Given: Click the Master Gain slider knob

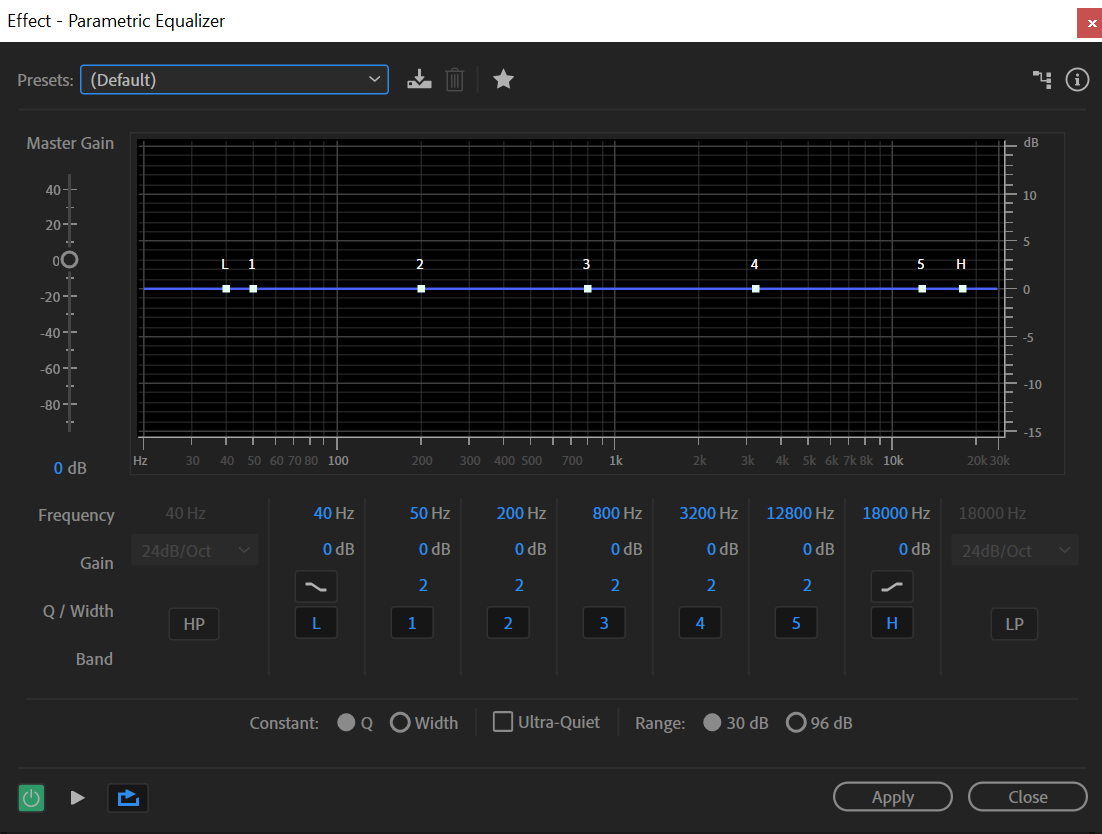Looking at the screenshot, I should pyautogui.click(x=69, y=260).
